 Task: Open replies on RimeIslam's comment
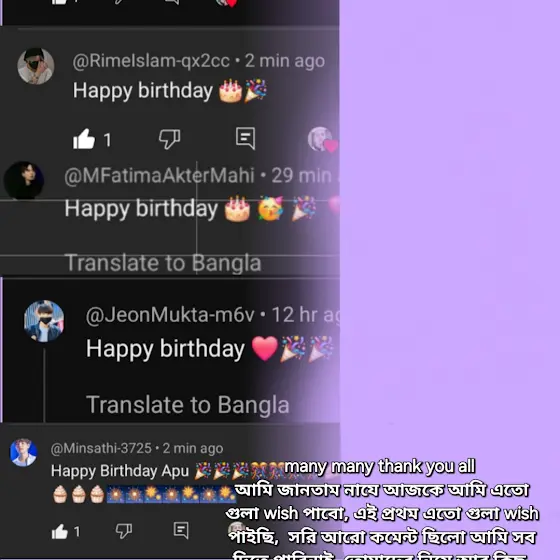[246, 138]
